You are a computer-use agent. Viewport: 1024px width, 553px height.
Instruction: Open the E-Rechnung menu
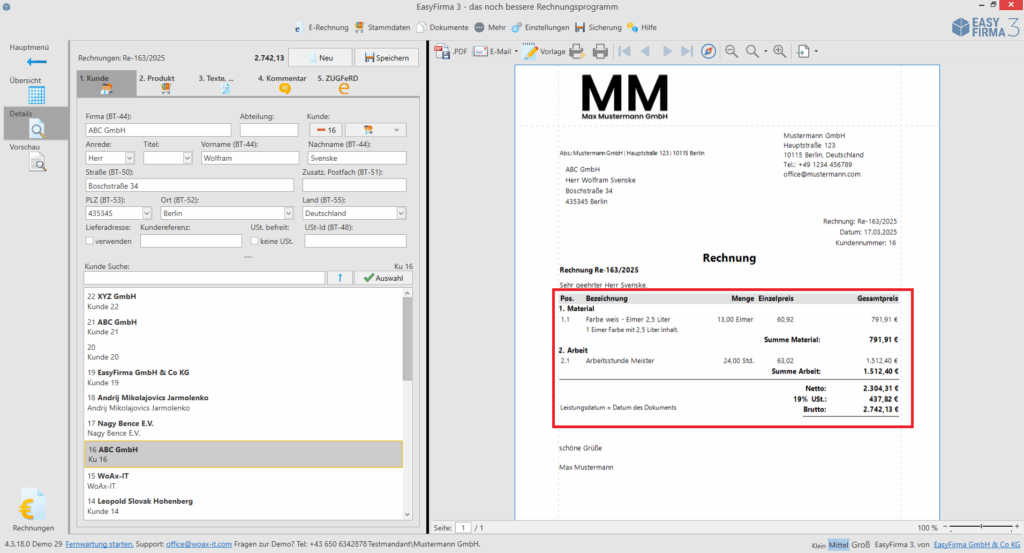321,27
